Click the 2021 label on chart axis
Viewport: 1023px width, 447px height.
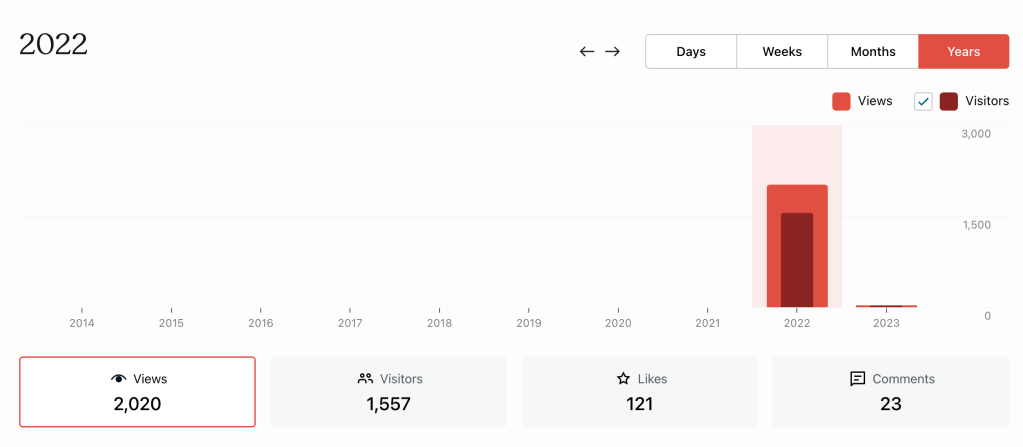(x=708, y=323)
